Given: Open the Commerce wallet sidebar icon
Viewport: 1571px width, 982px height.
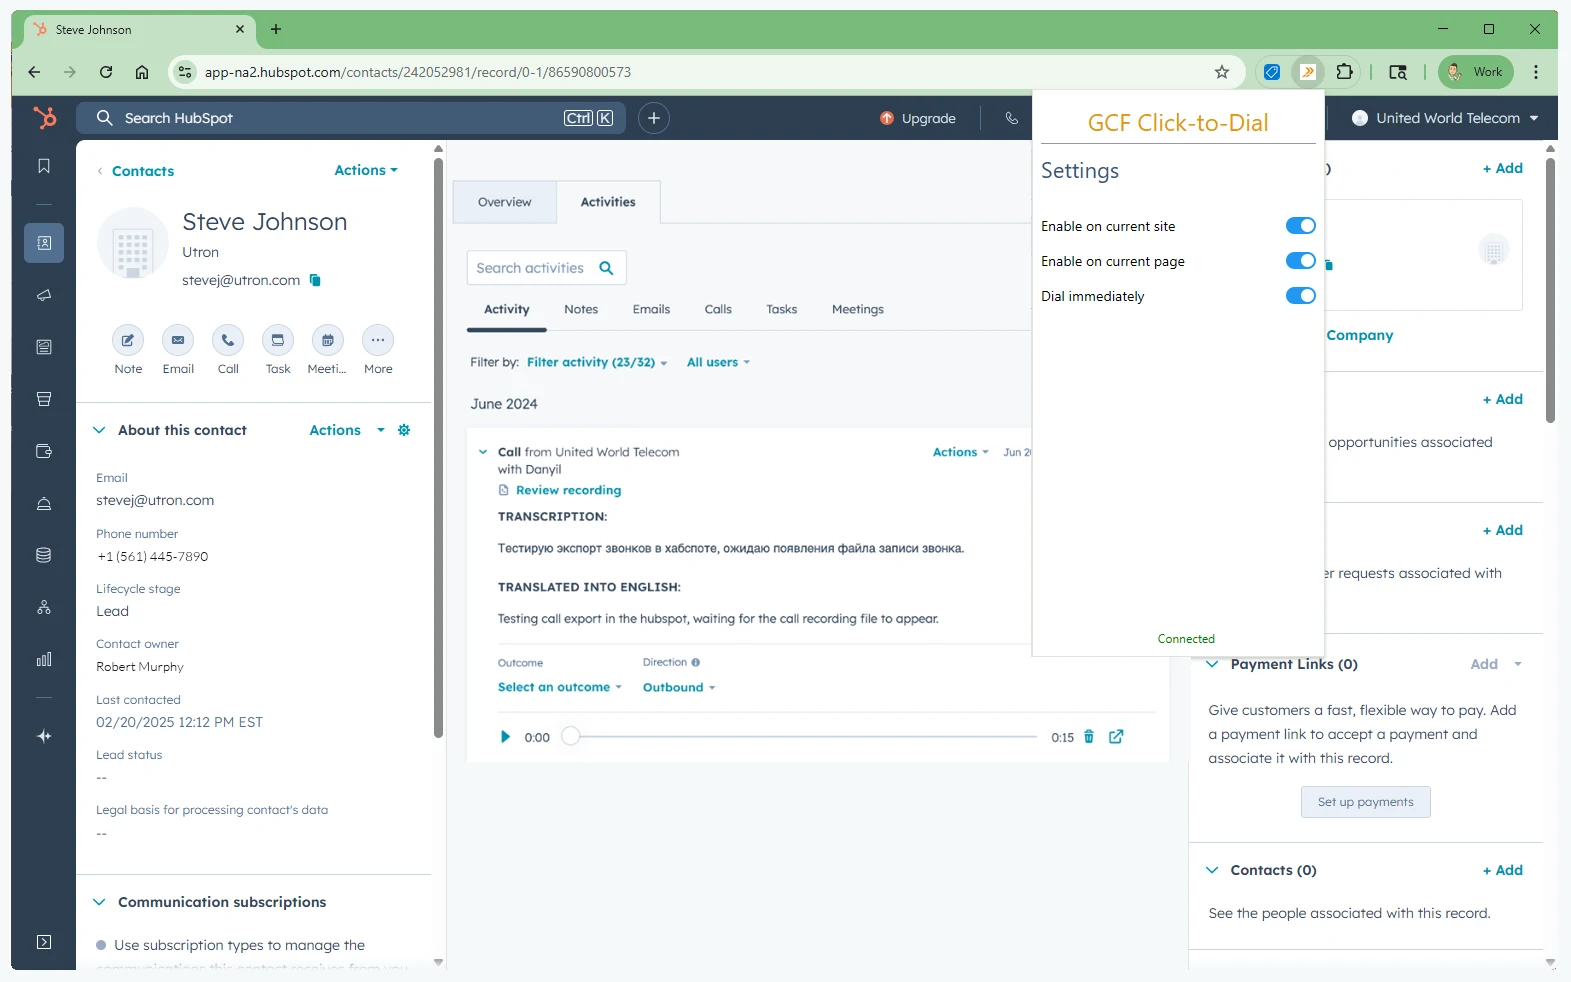Looking at the screenshot, I should pos(44,451).
